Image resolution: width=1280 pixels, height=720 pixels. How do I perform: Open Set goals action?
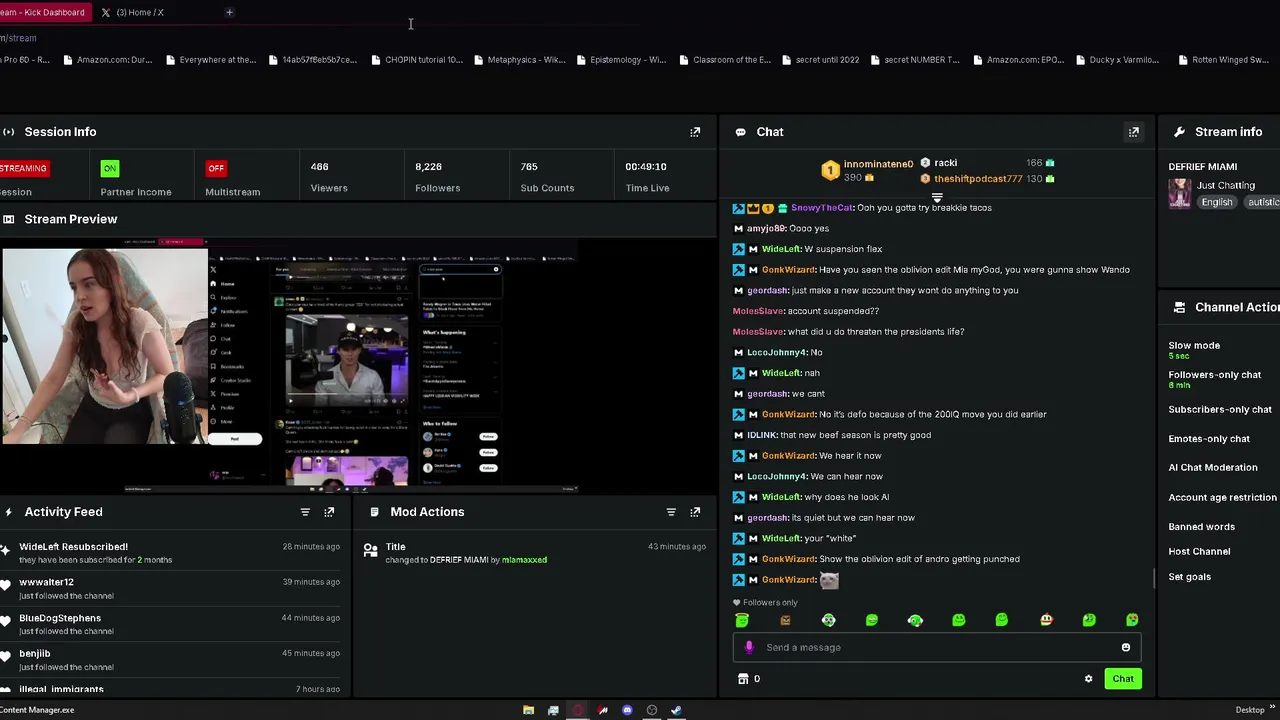pyautogui.click(x=1189, y=577)
